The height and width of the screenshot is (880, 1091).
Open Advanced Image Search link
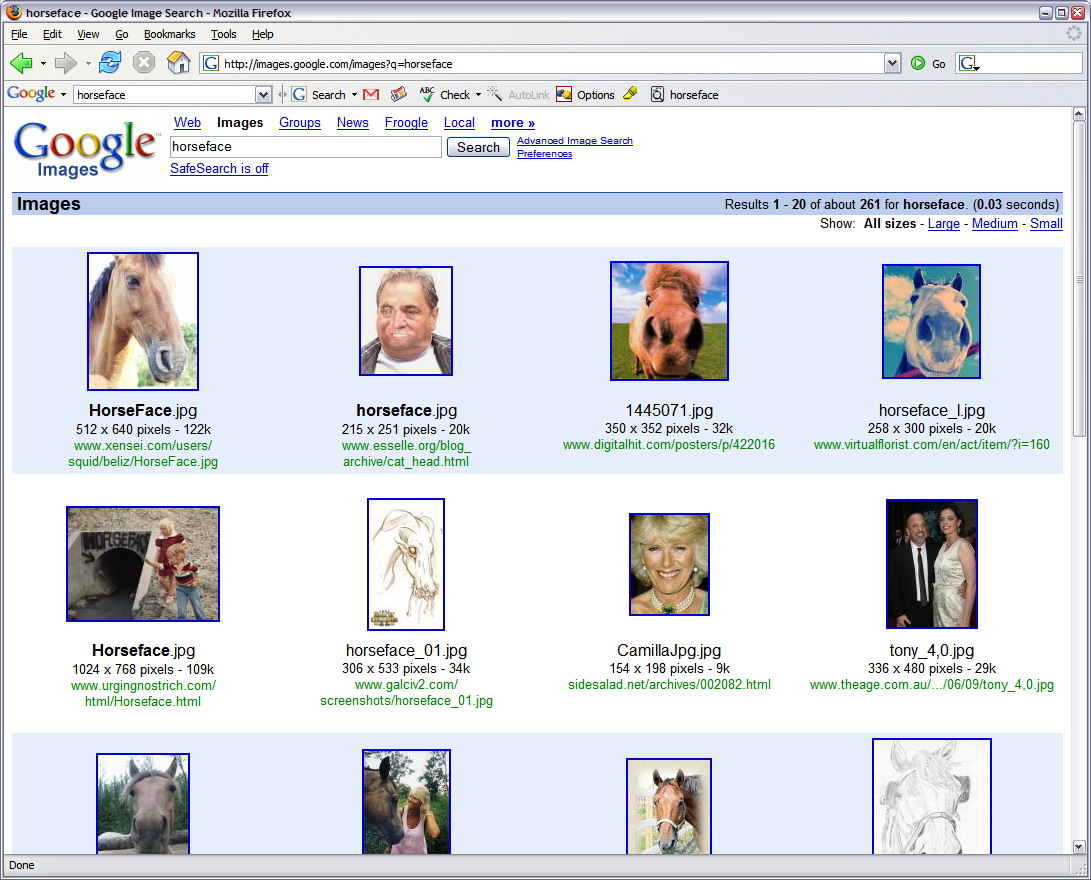click(x=575, y=141)
